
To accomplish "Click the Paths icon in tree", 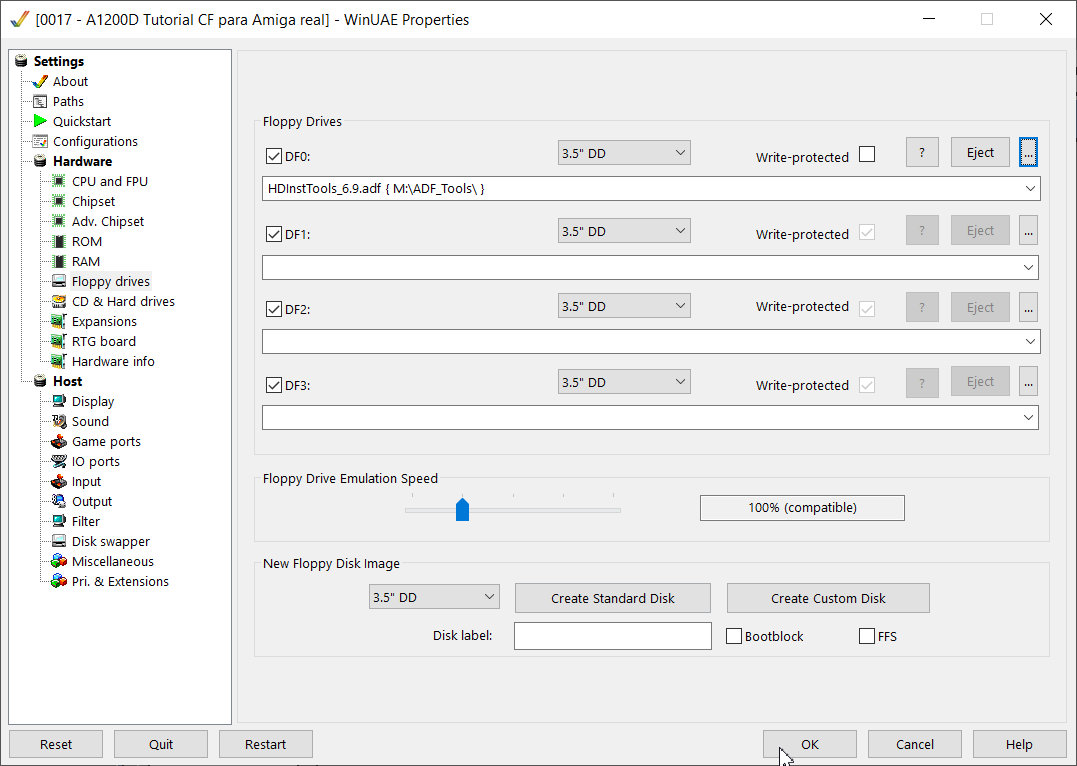I will pos(40,101).
